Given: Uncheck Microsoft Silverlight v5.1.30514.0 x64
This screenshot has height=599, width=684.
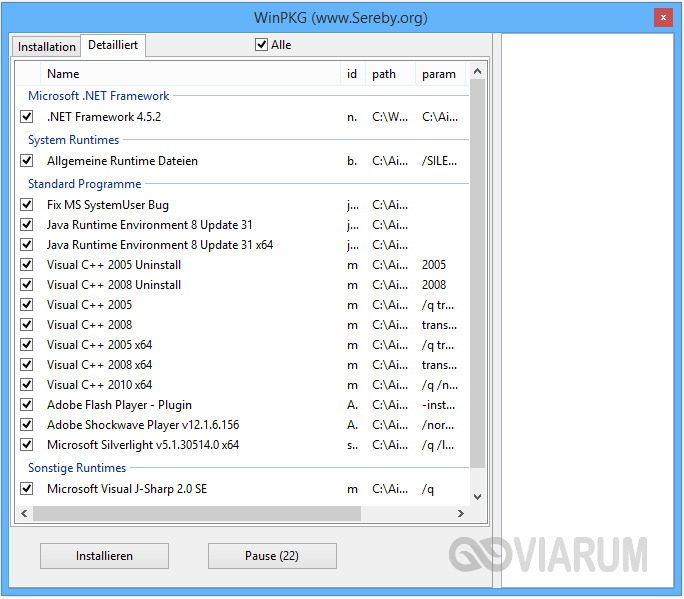Looking at the screenshot, I should [27, 445].
